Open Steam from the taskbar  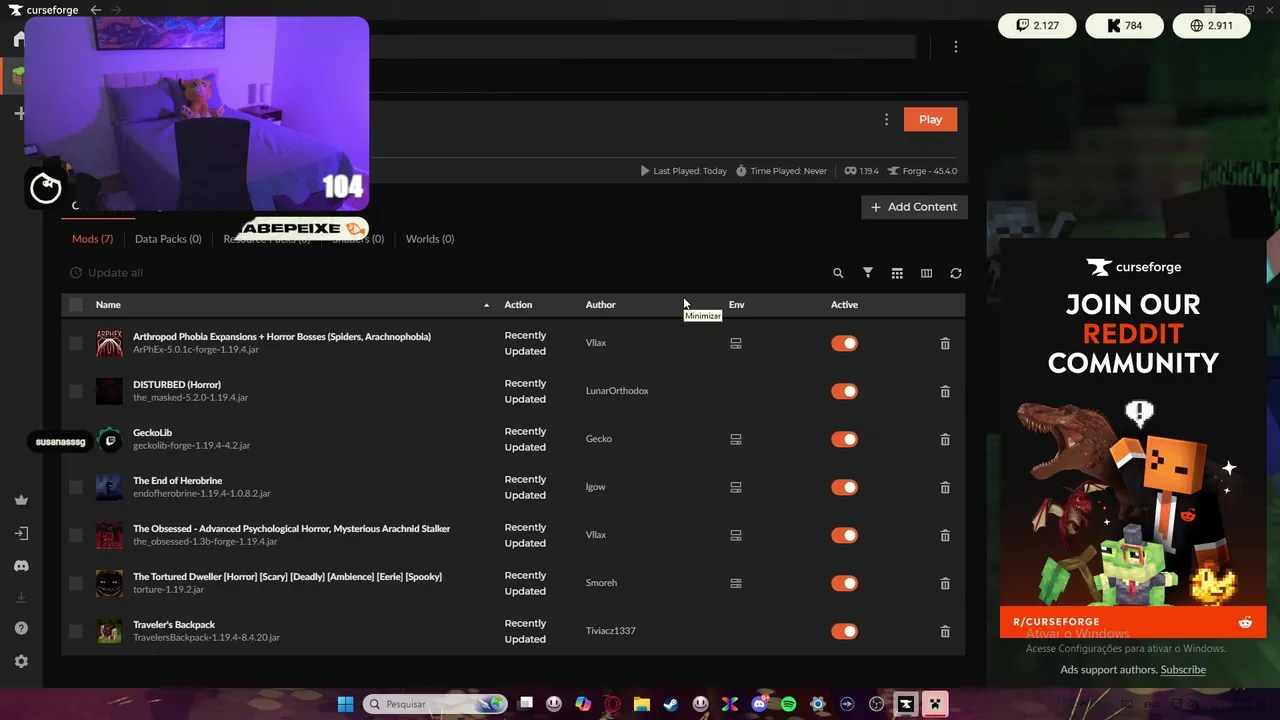[671, 704]
